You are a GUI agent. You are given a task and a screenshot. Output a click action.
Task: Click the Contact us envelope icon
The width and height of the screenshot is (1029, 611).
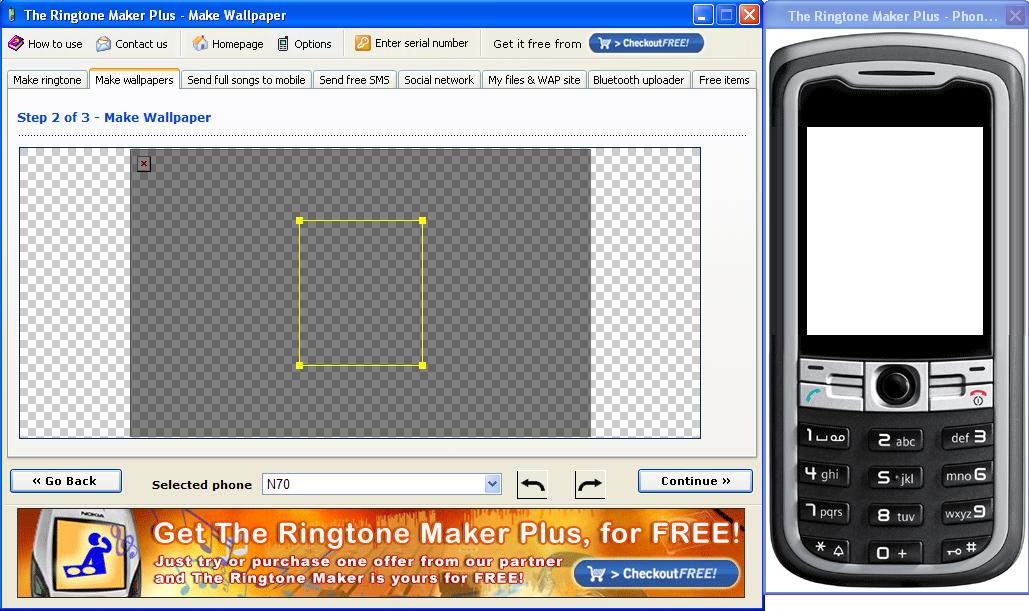[103, 44]
